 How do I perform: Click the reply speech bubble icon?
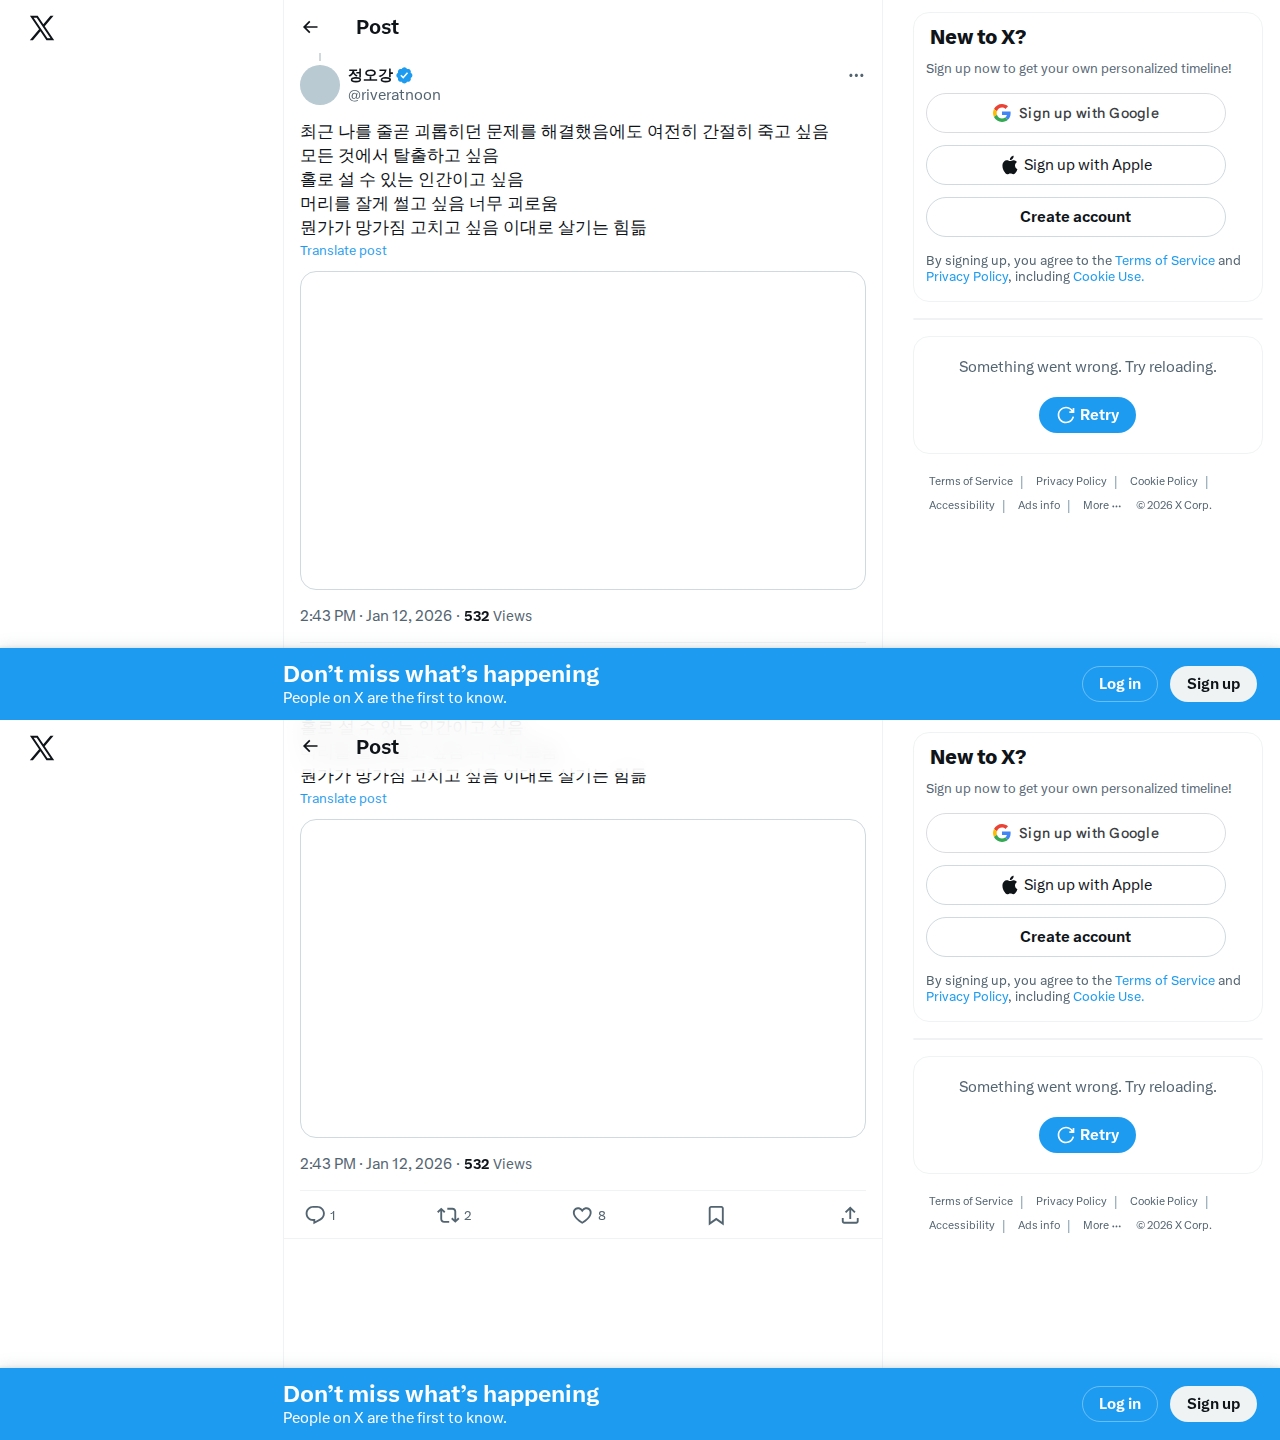[315, 1215]
